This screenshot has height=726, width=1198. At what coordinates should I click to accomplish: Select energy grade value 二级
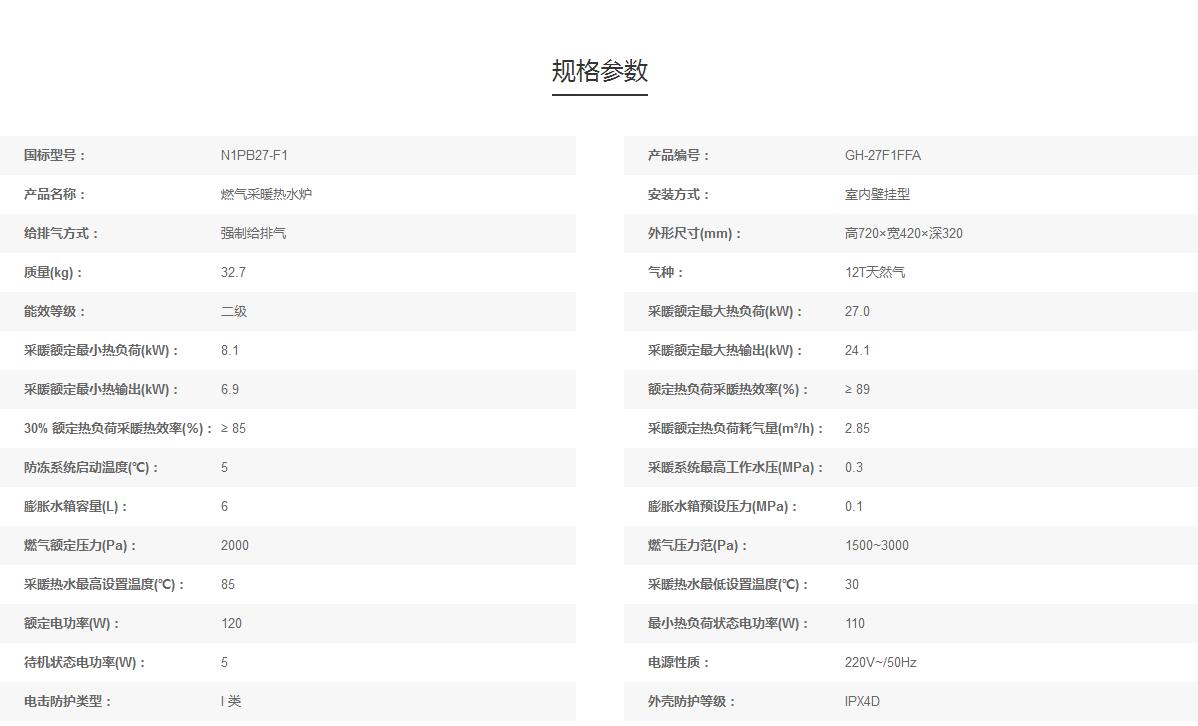point(234,311)
